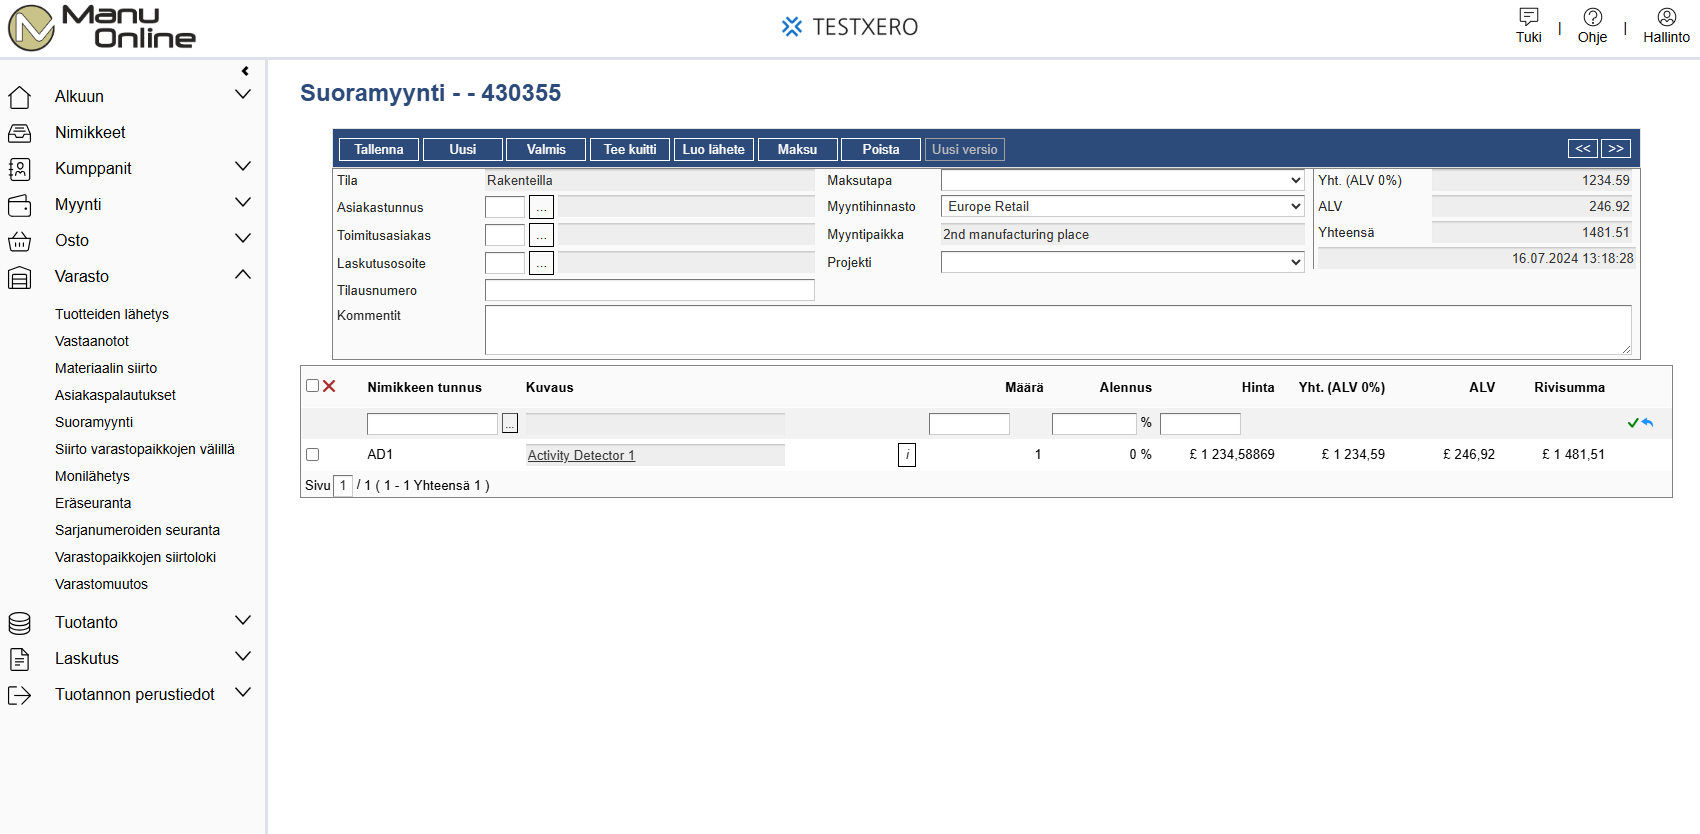The height and width of the screenshot is (834, 1700).
Task: Open Suoramyynti menu item
Action: (94, 422)
